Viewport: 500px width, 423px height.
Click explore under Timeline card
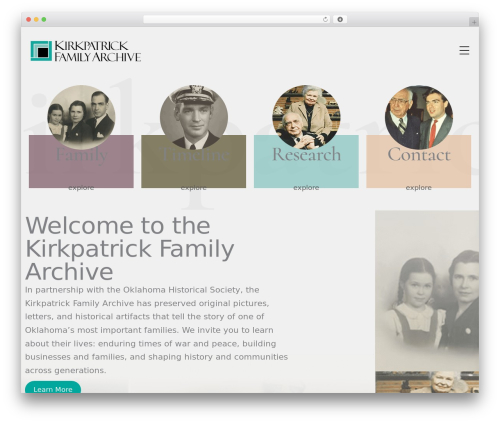[x=193, y=188]
